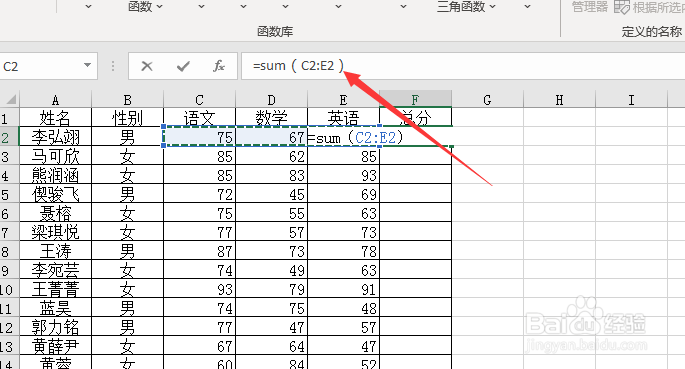Viewport: 685px width, 369px height.
Task: Click 聂榕's 英语 score 63
Action: [x=343, y=213]
